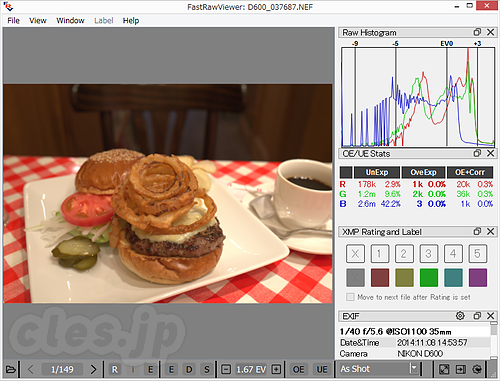This screenshot has height=381, width=500.
Task: Toggle the E button beside I
Action: (151, 369)
